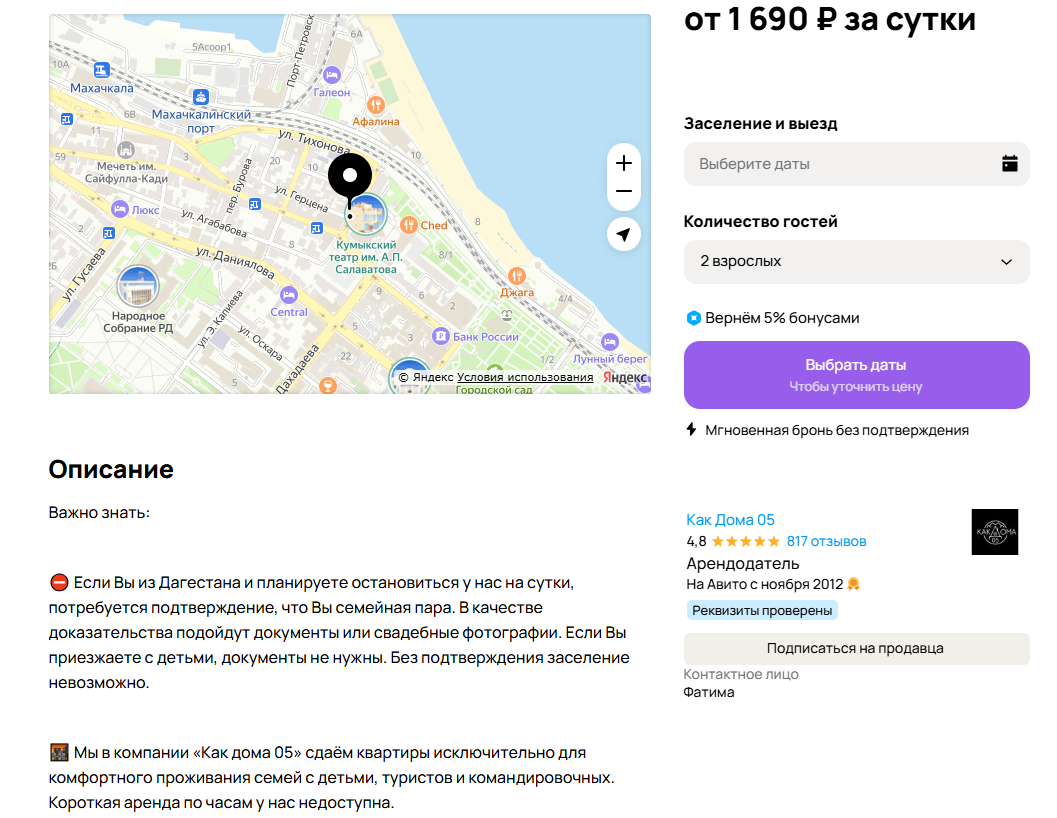
Task: Open Яндекс Условия использования link on map
Action: click(525, 377)
